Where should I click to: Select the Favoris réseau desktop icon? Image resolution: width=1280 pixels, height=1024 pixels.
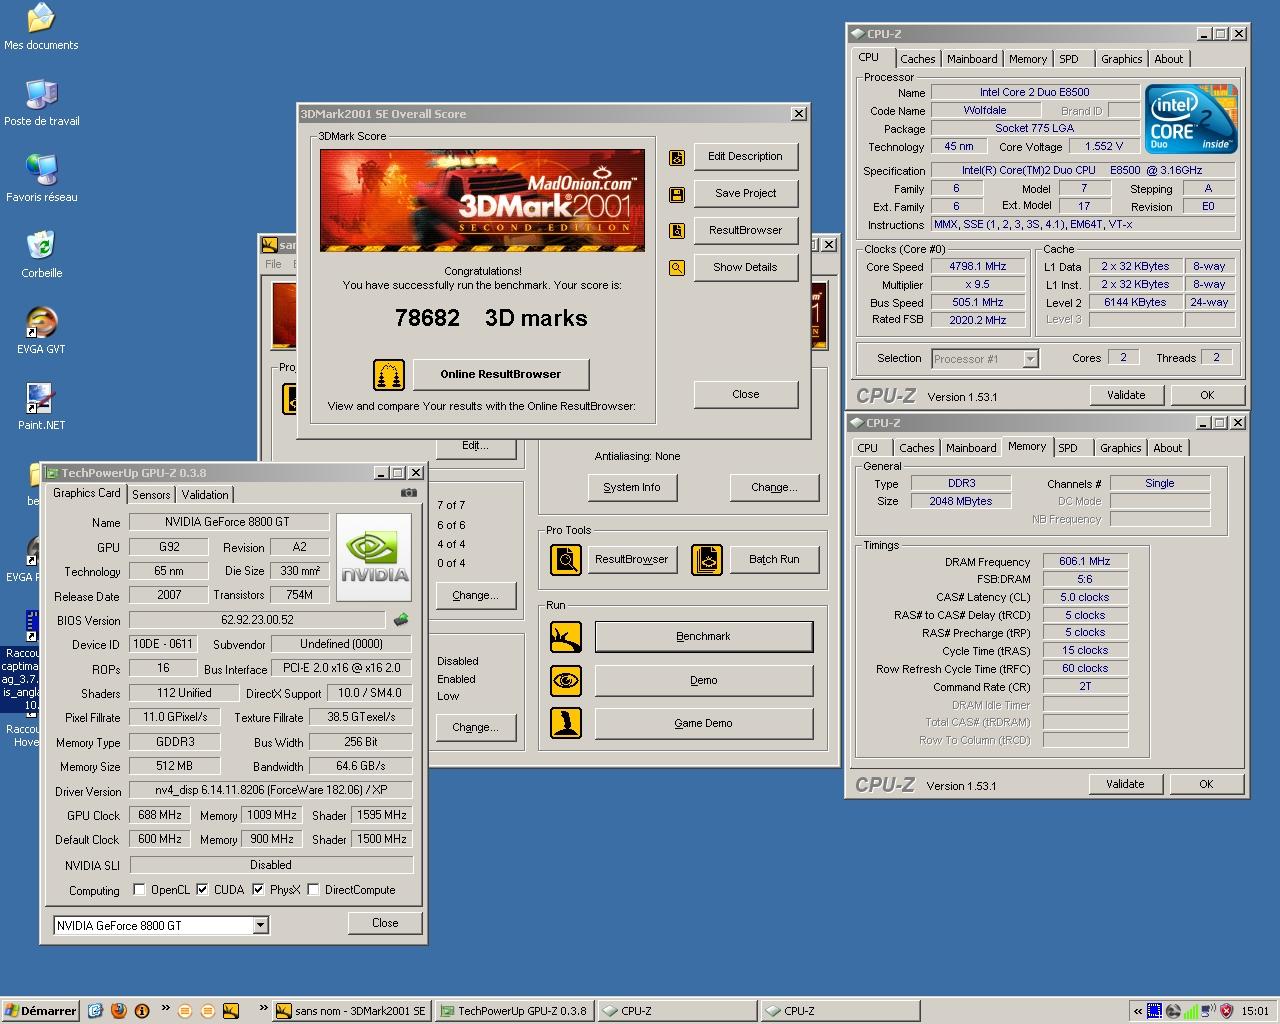[41, 179]
